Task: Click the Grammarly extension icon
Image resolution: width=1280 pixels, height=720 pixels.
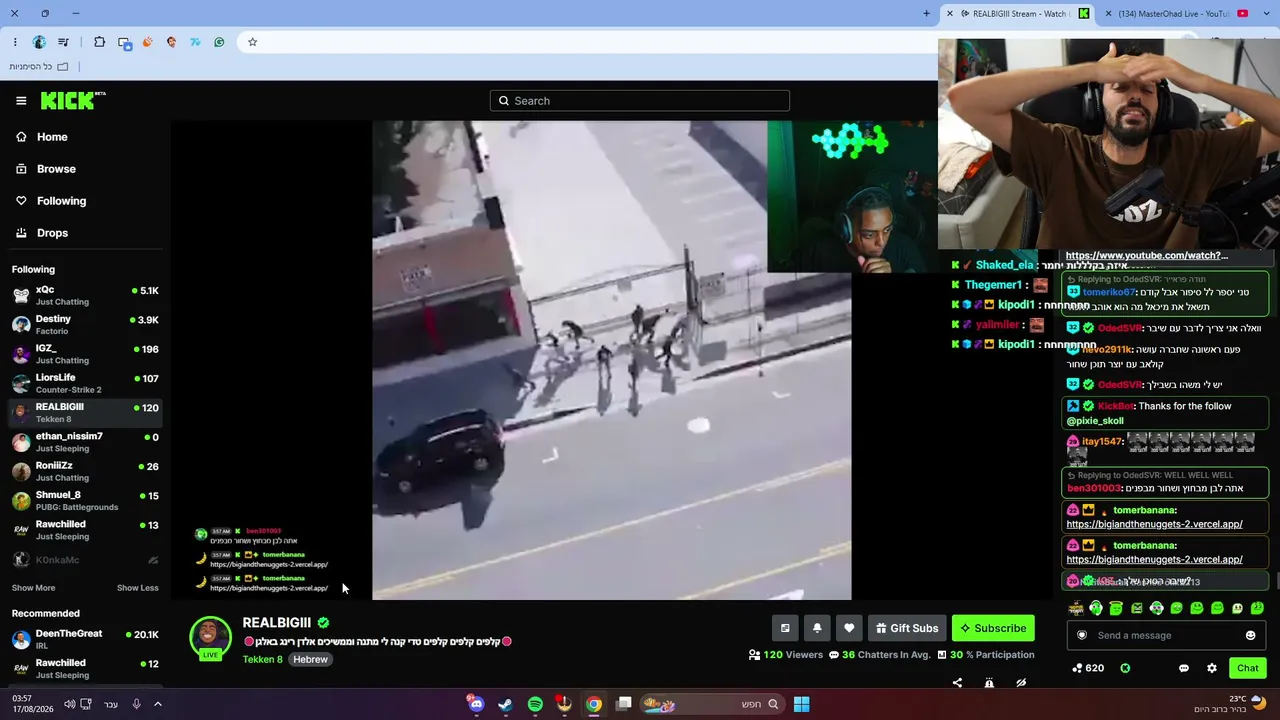Action: [x=219, y=42]
